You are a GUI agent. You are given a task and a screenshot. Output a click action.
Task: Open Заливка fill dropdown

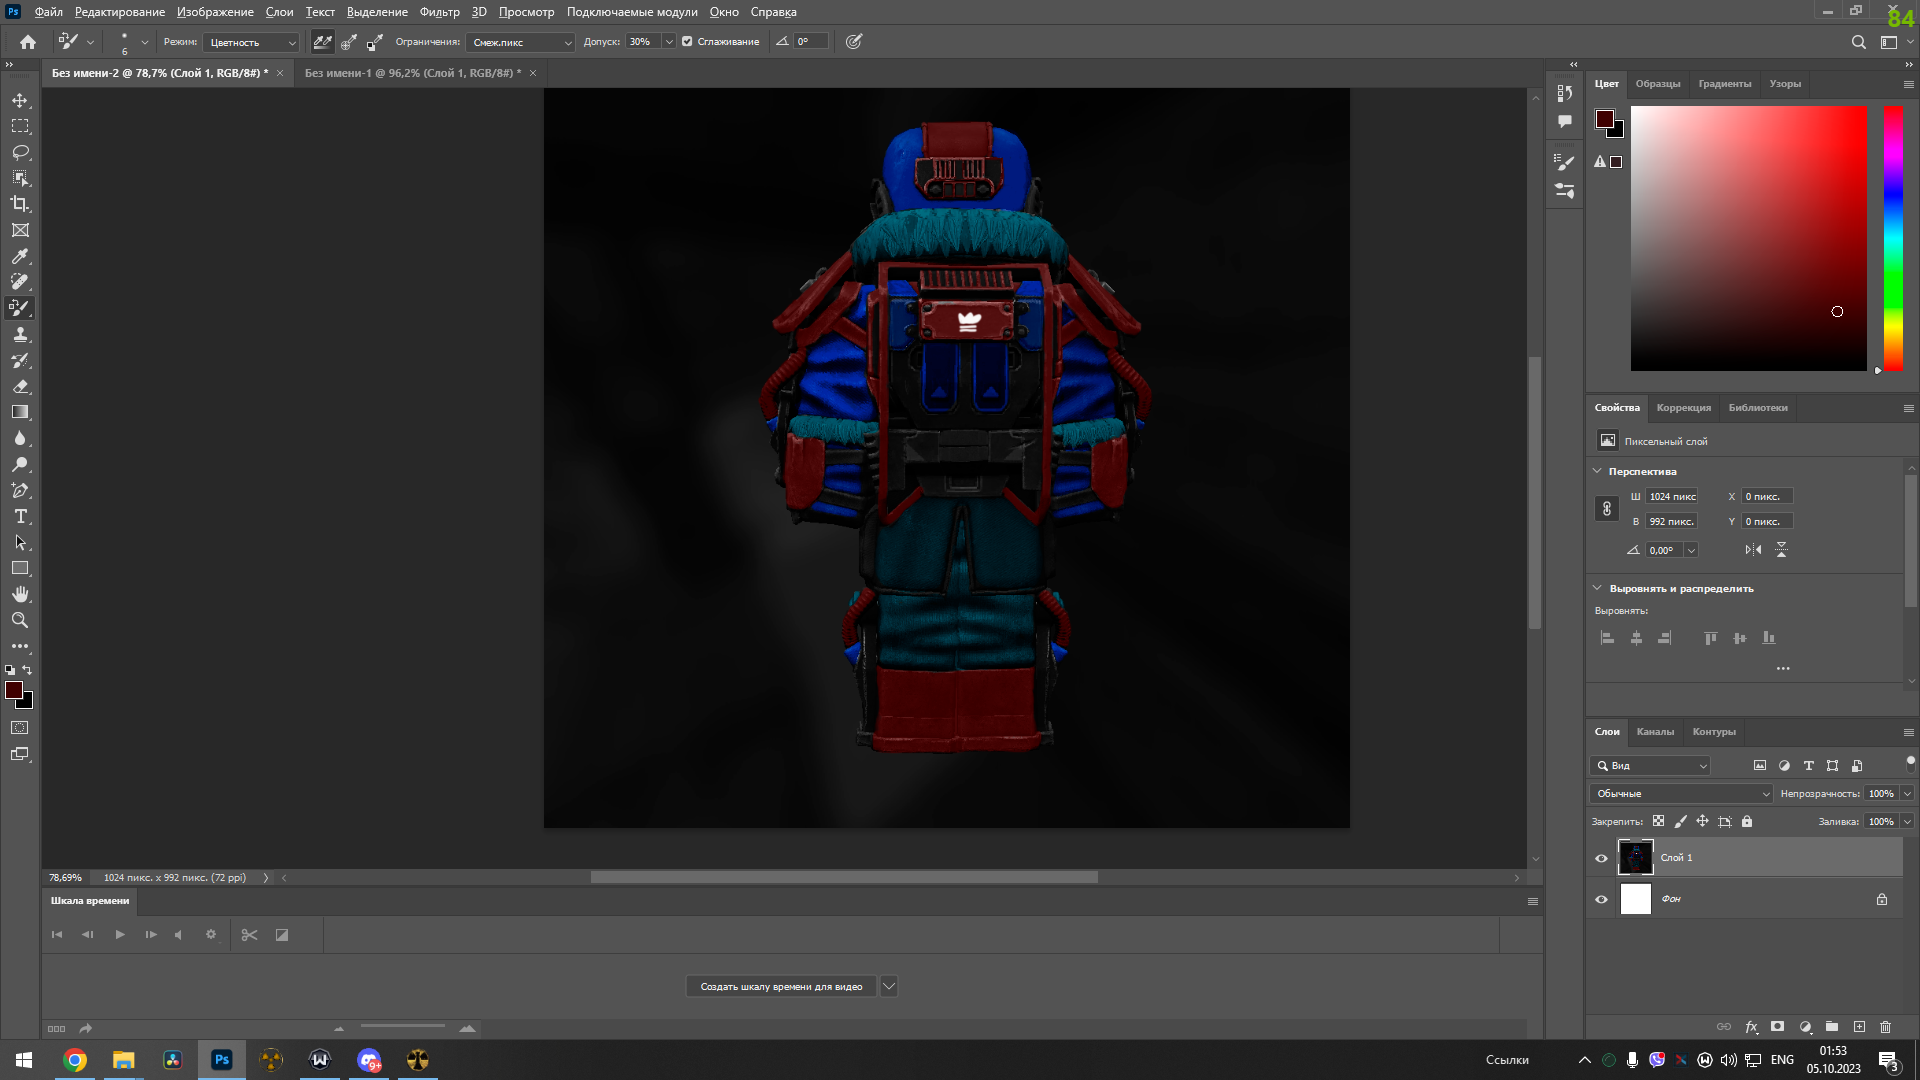(x=1907, y=821)
